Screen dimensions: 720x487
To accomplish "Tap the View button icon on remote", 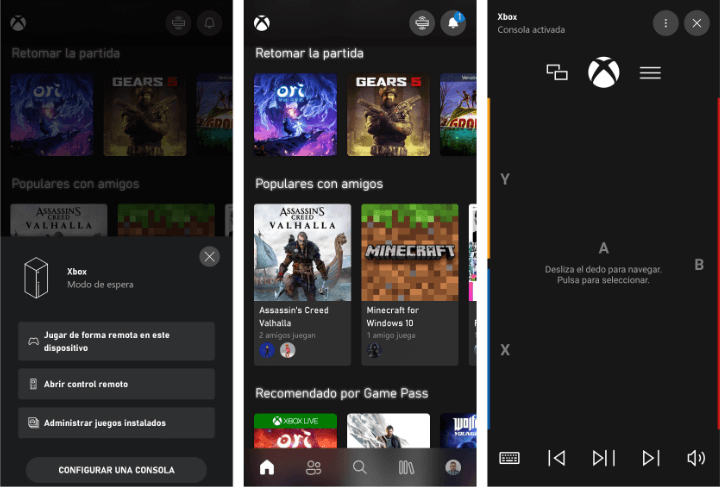I will click(x=557, y=72).
